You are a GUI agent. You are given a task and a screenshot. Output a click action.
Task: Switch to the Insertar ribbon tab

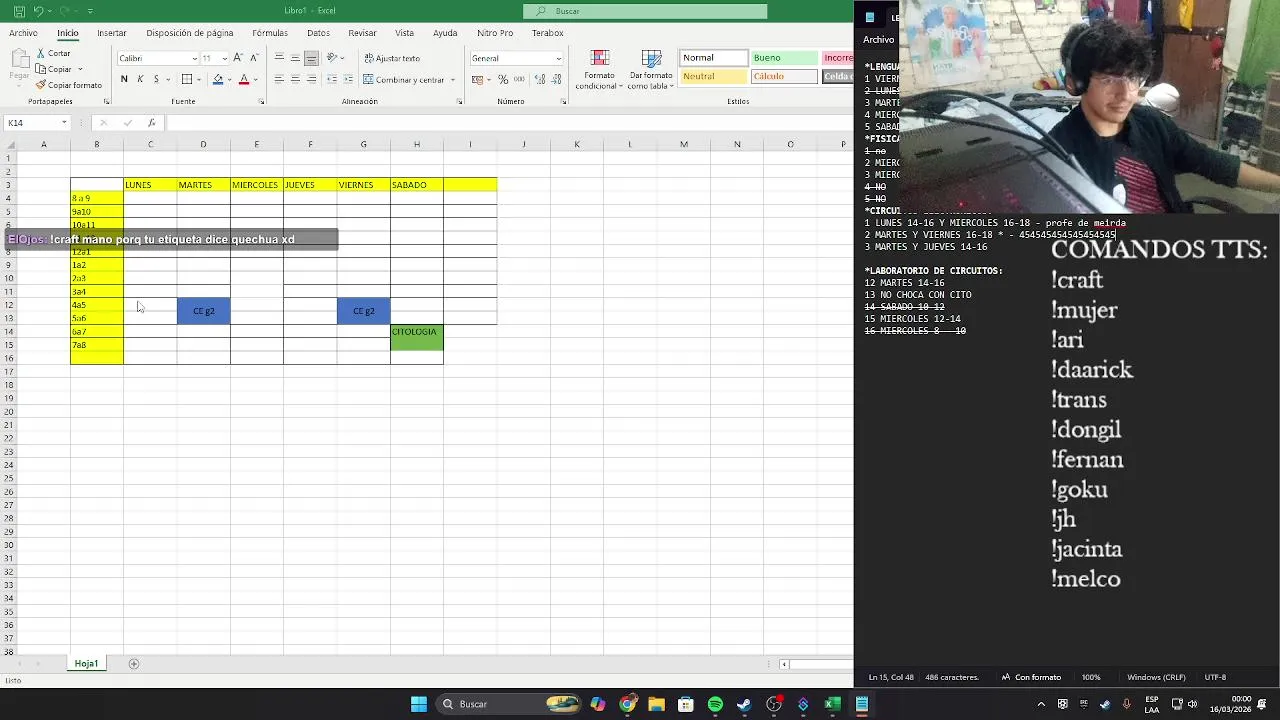coord(112,33)
